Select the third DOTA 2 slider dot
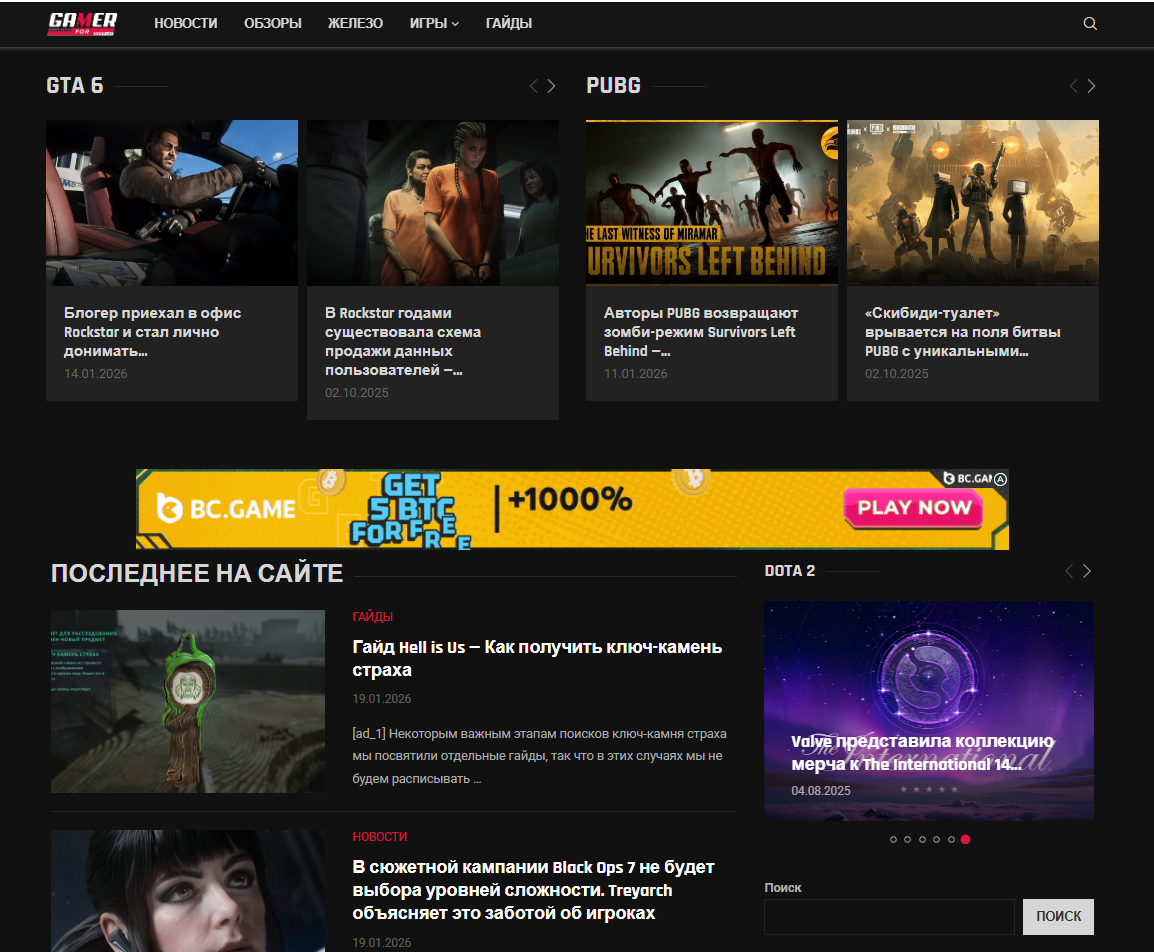Screen dimensions: 1154x952 [x=922, y=839]
